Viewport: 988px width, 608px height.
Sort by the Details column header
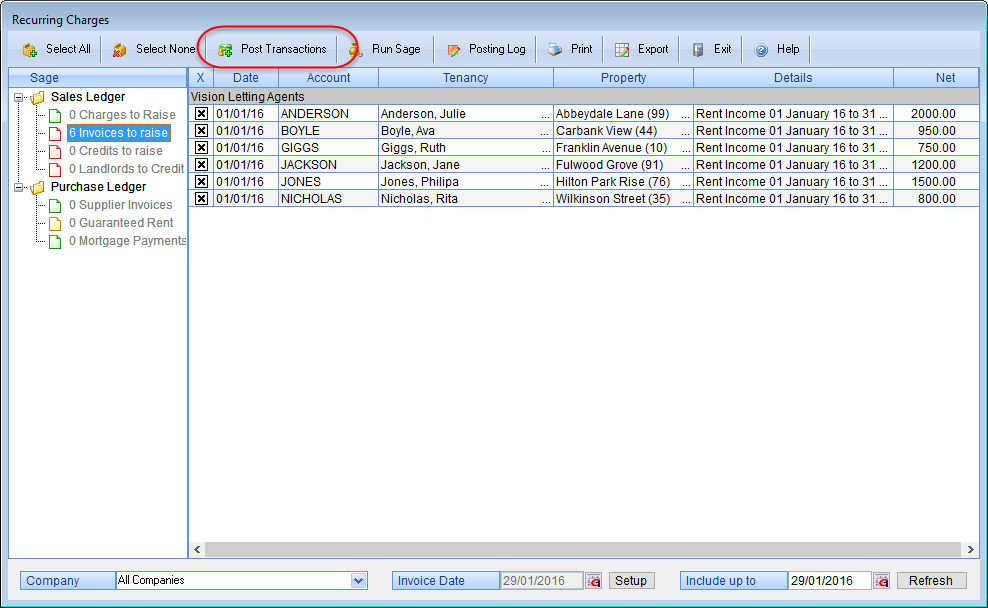tap(793, 77)
